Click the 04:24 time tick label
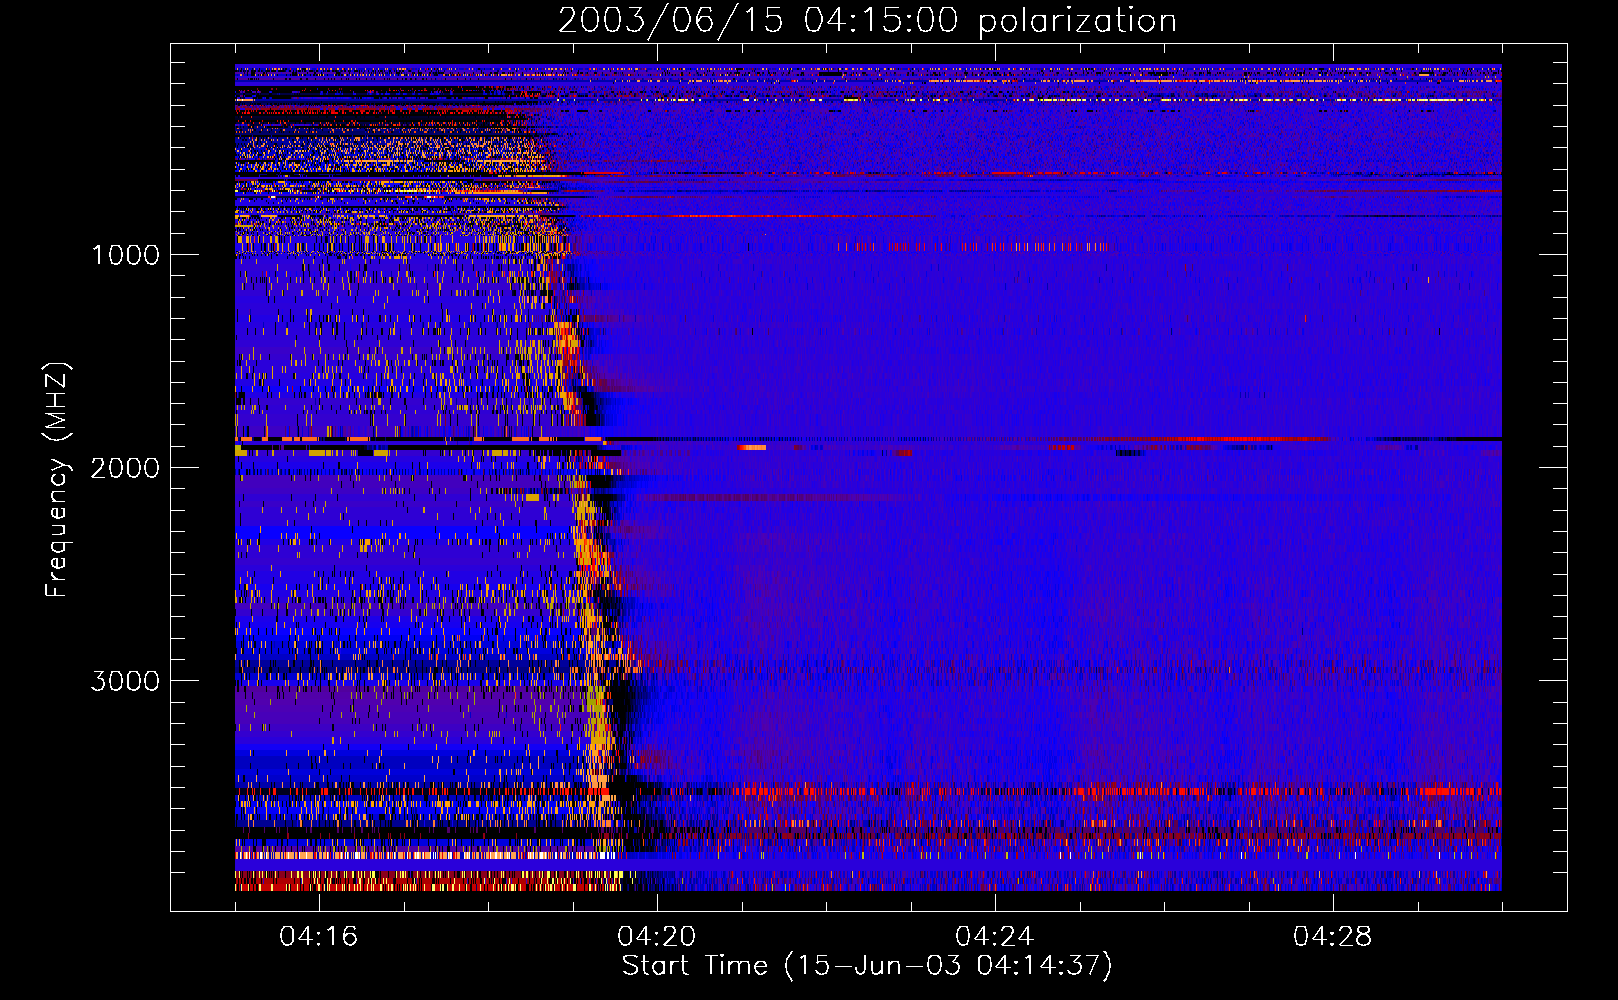The height and width of the screenshot is (1000, 1618). pyautogui.click(x=995, y=937)
